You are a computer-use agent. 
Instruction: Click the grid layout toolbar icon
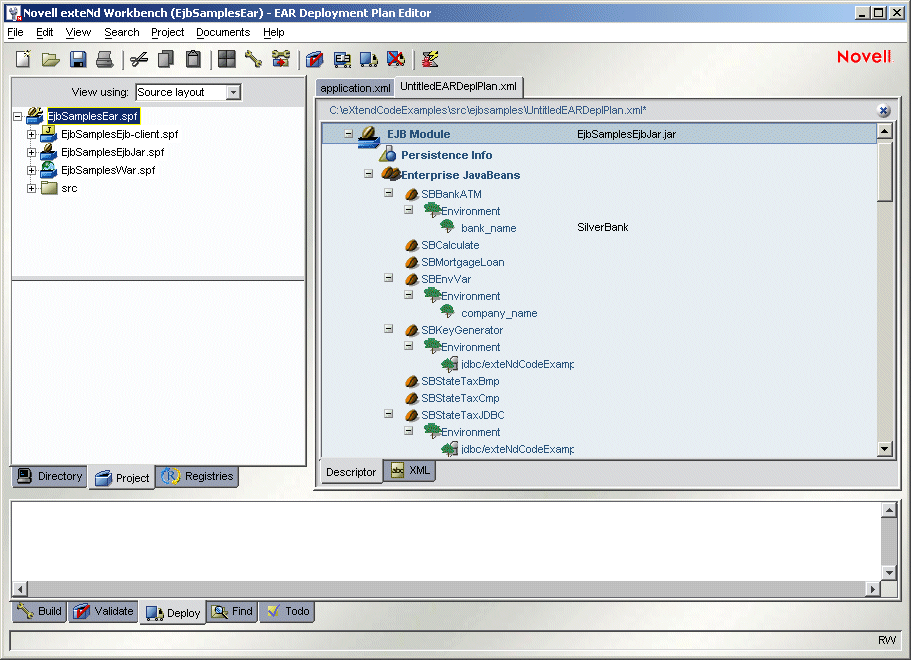pyautogui.click(x=227, y=59)
